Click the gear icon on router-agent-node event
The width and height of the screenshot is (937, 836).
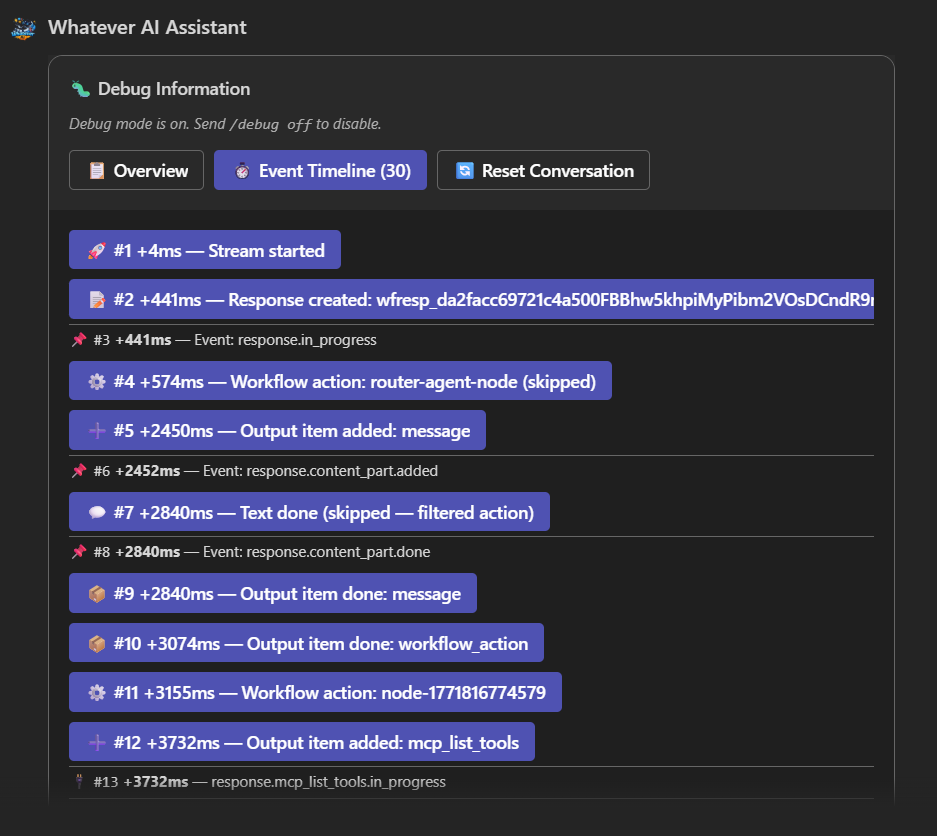point(96,382)
